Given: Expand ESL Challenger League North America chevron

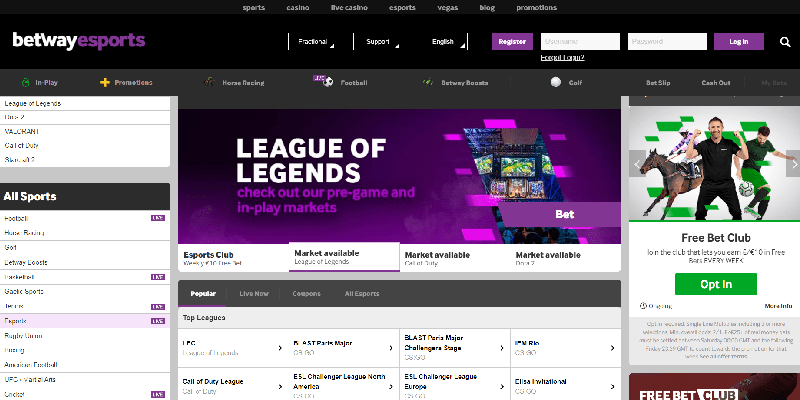Looking at the screenshot, I should 391,387.
